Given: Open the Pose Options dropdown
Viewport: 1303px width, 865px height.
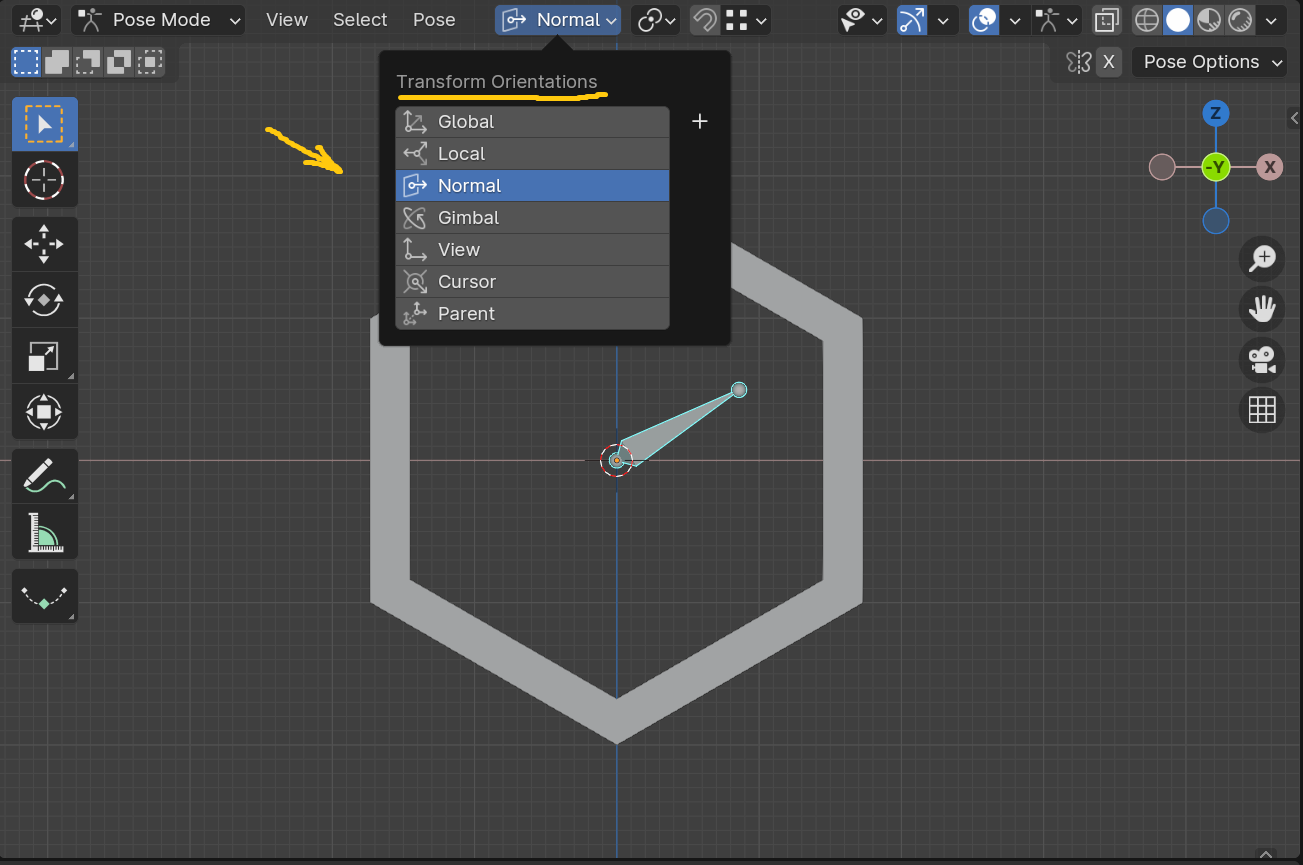Looking at the screenshot, I should tap(1209, 62).
